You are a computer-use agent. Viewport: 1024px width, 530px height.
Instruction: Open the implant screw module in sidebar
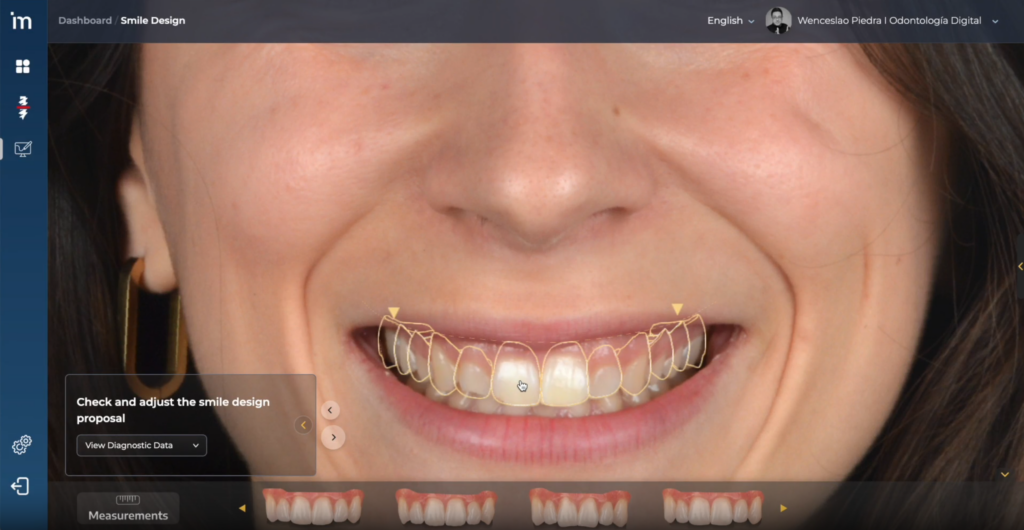[22, 108]
